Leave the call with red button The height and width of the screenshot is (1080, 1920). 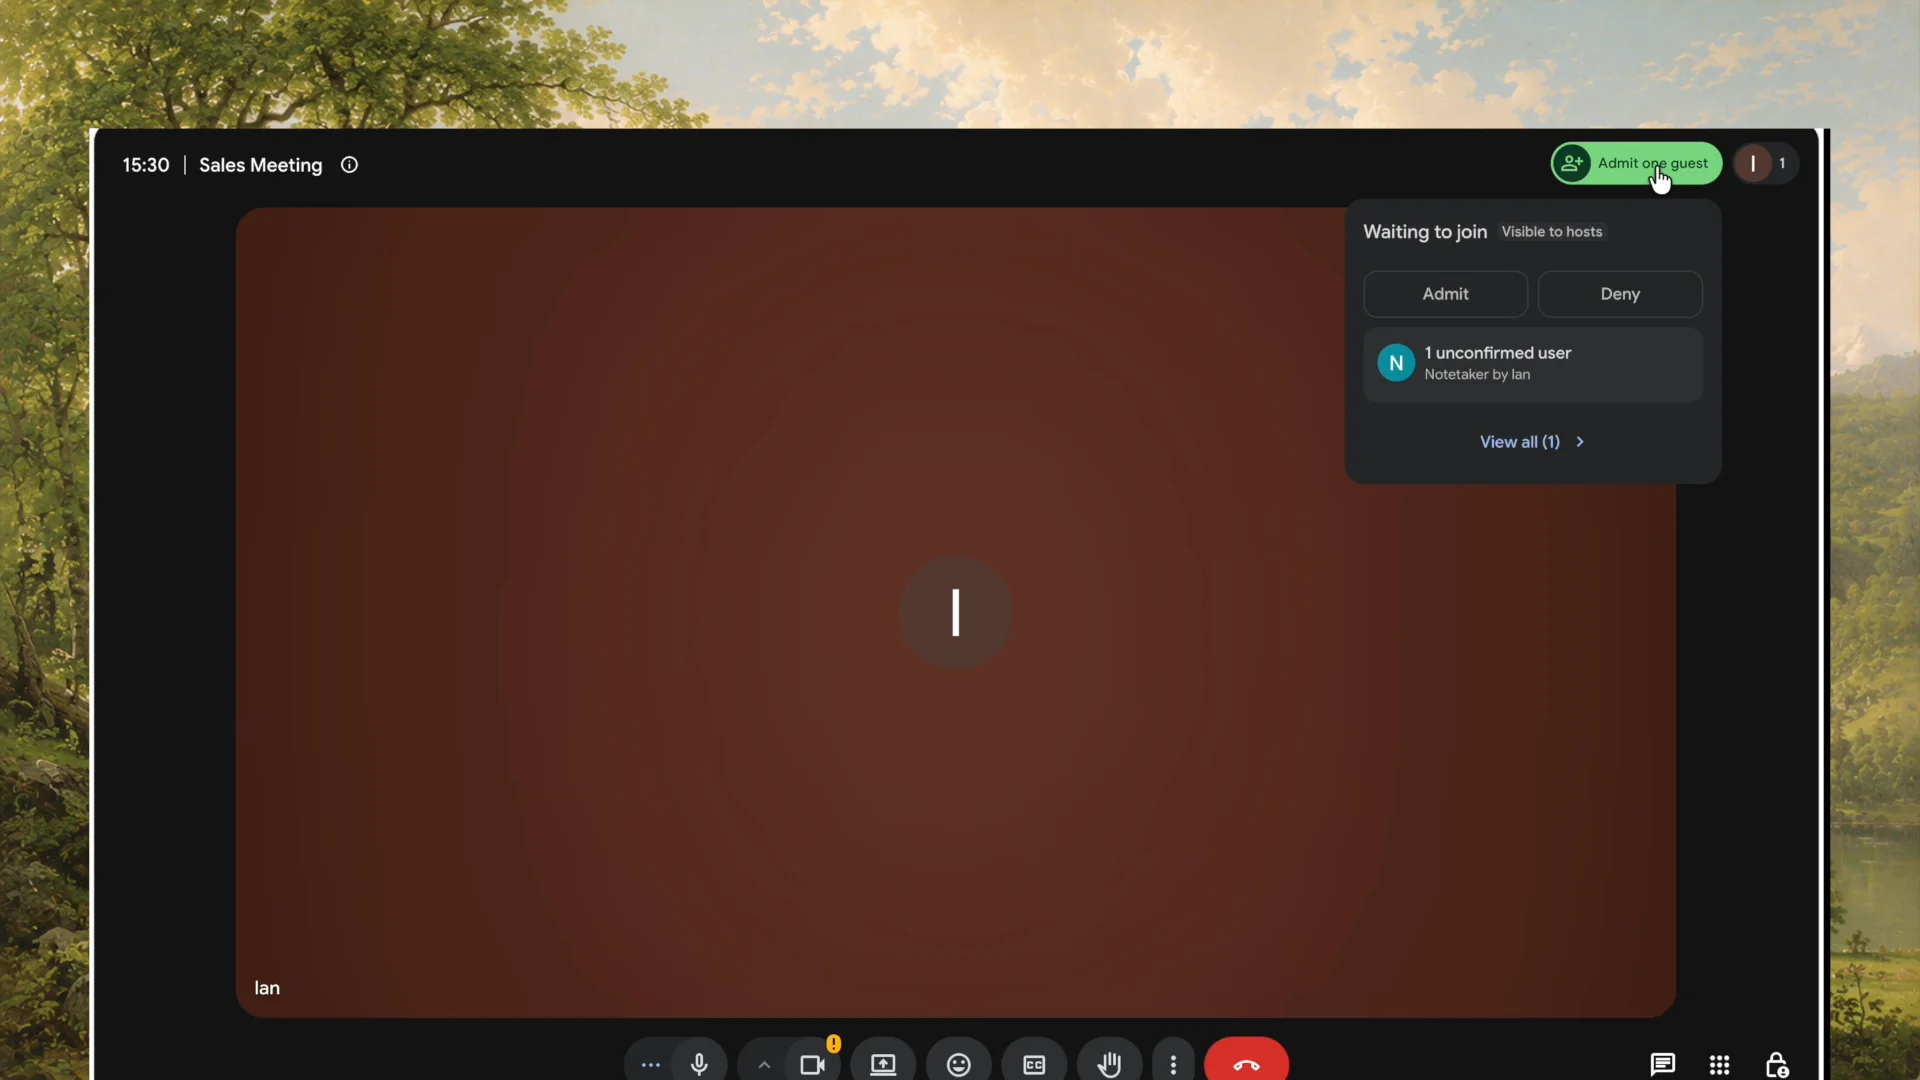[1246, 1065]
